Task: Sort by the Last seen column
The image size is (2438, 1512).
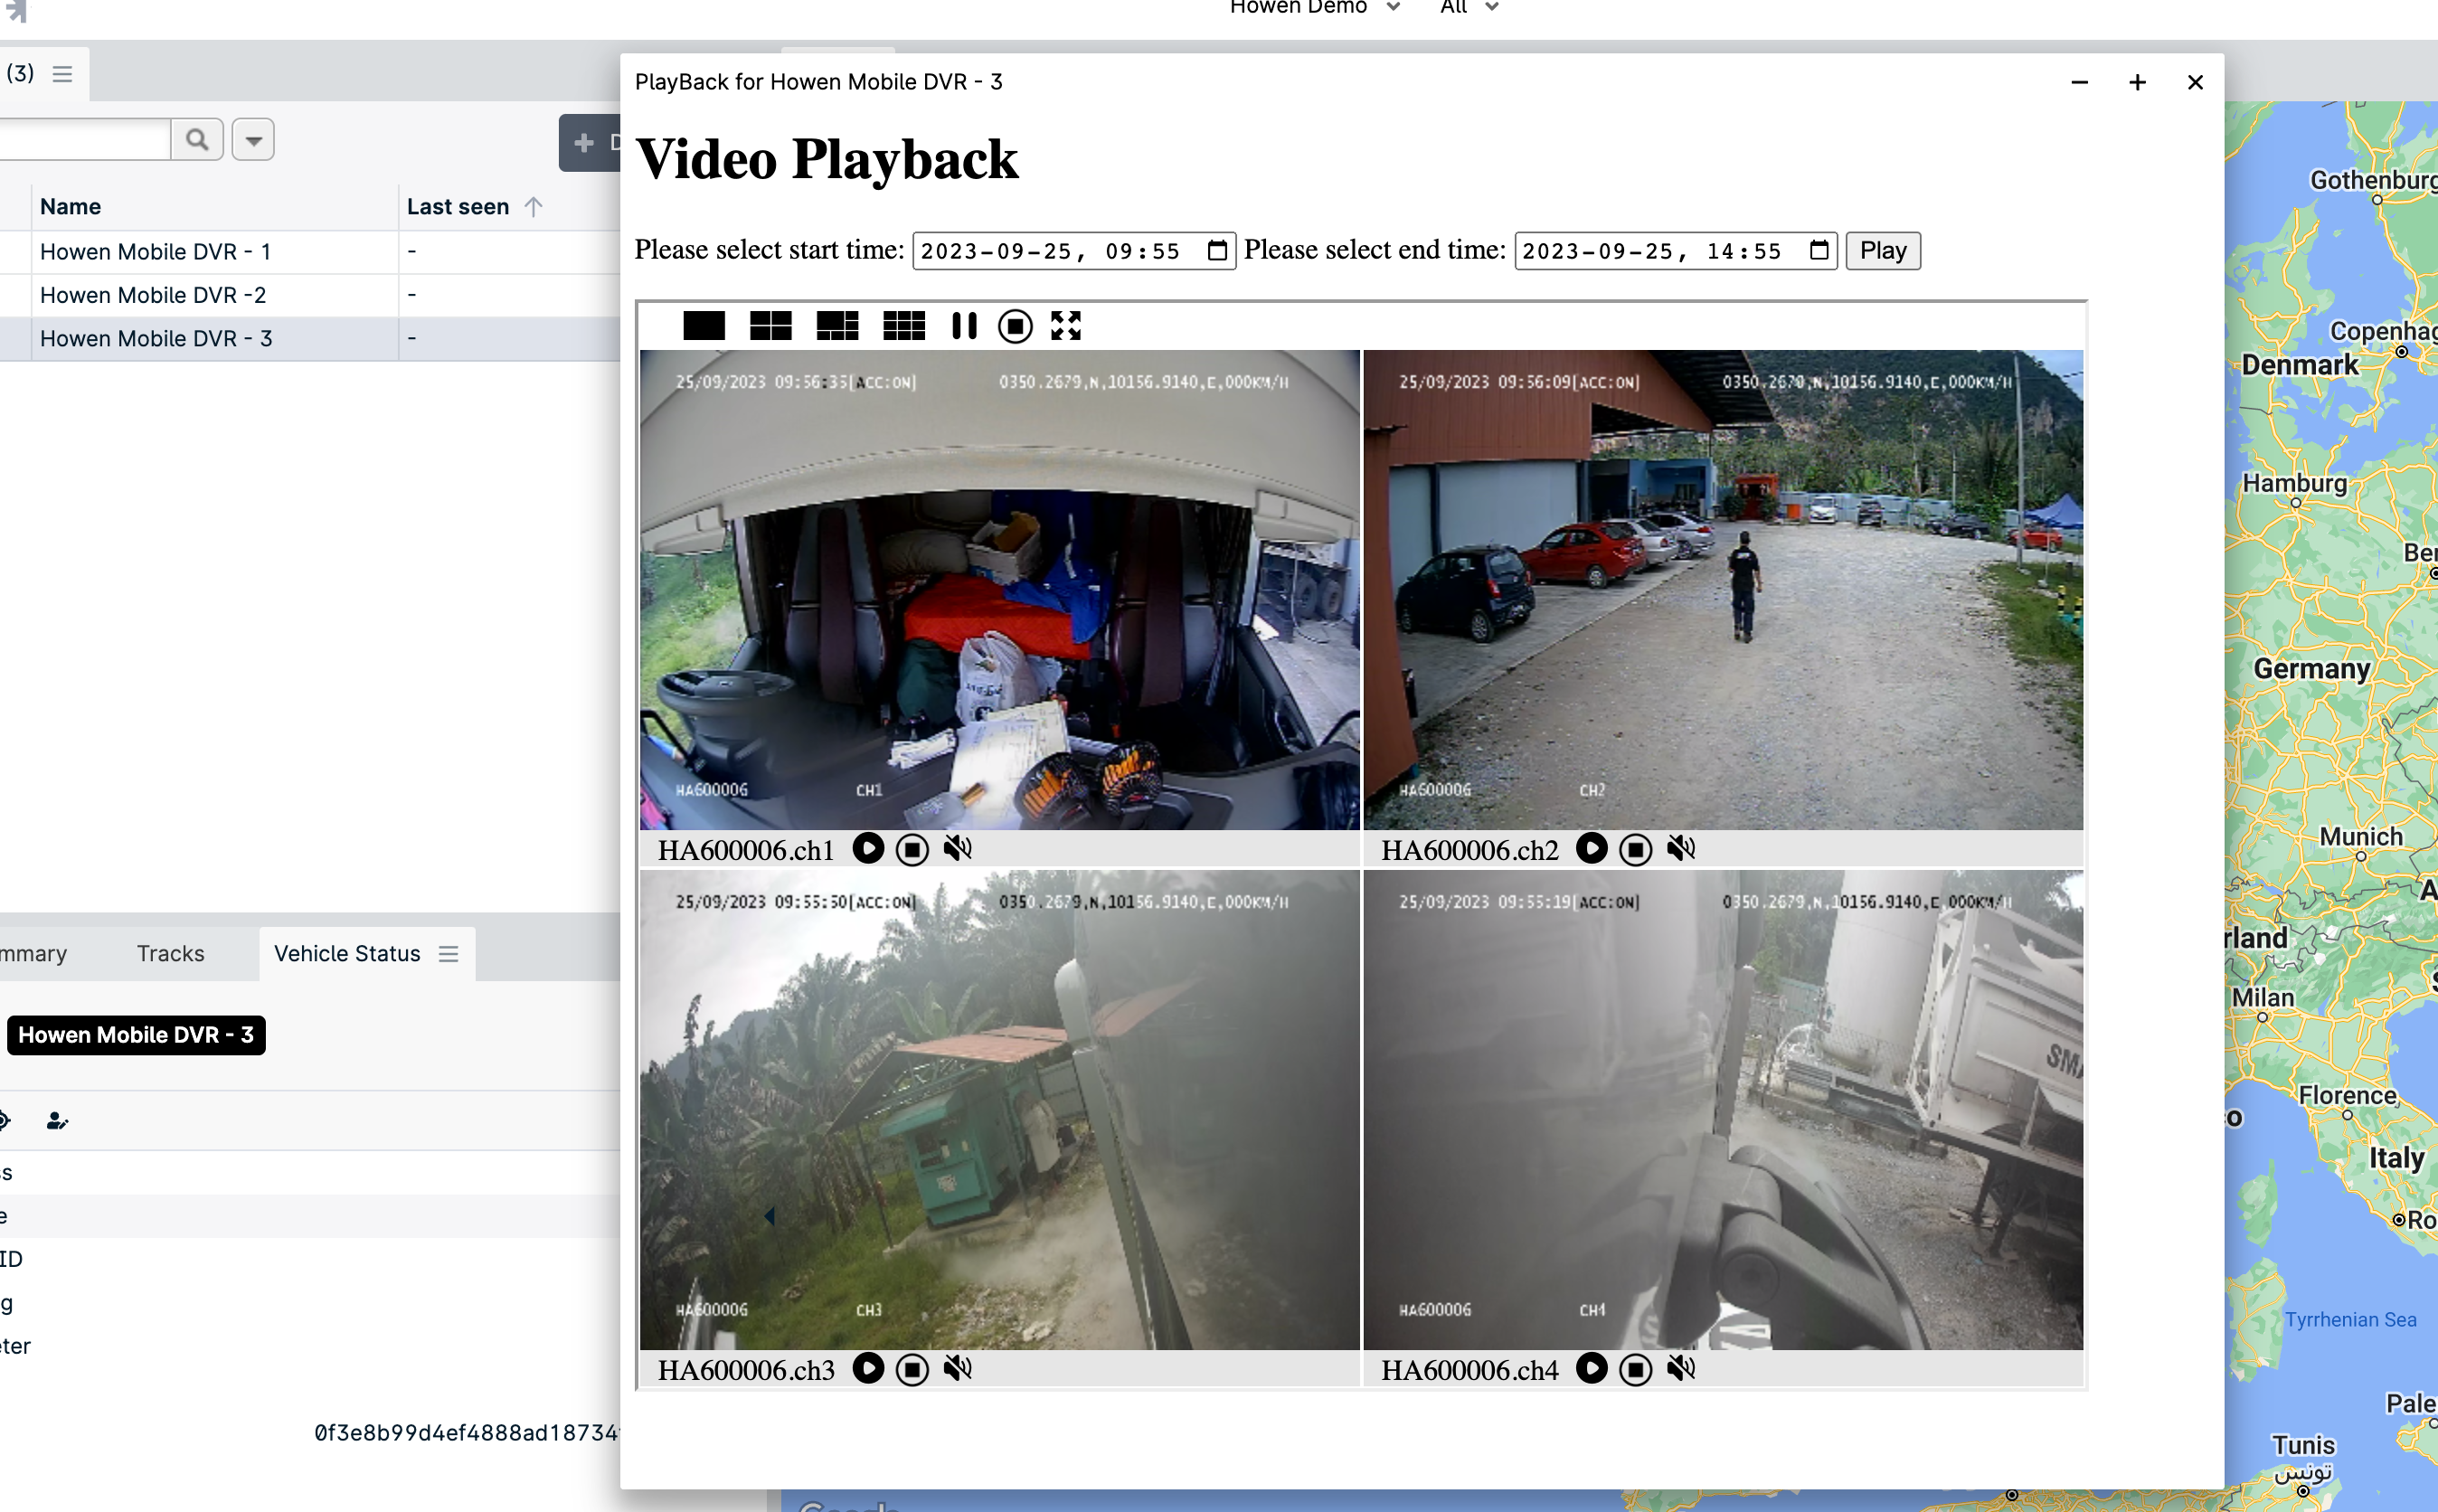Action: click(458, 207)
